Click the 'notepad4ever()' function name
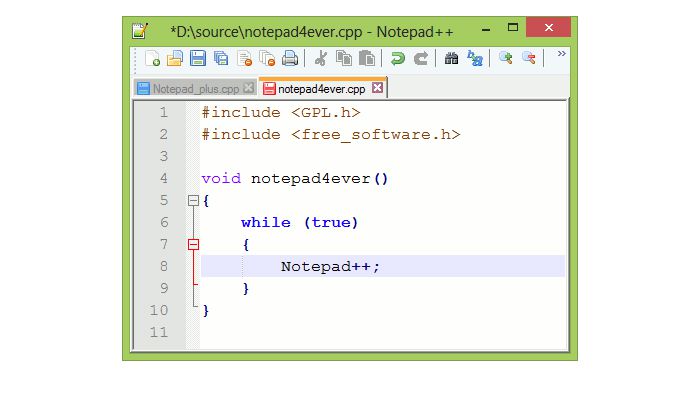The width and height of the screenshot is (700, 394). 320,178
